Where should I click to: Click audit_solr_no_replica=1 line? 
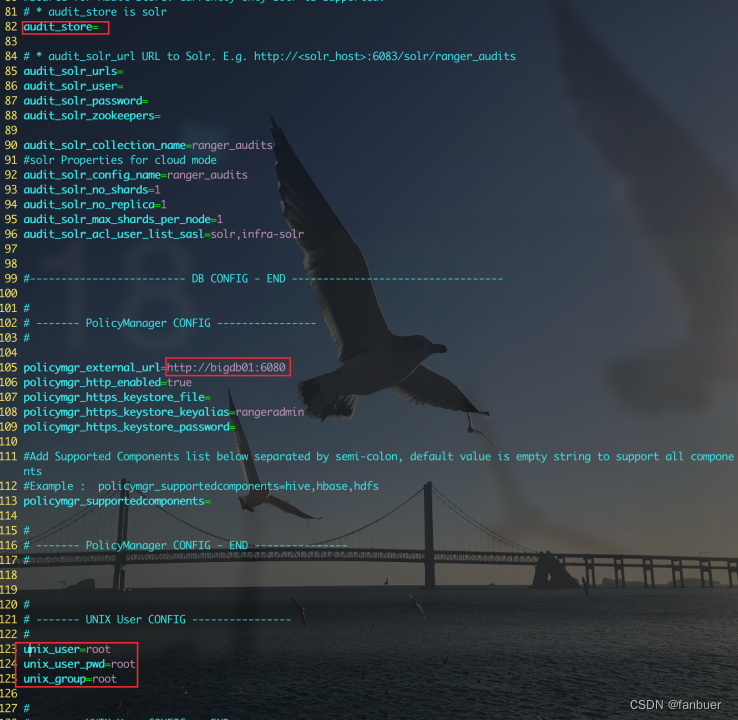click(95, 205)
